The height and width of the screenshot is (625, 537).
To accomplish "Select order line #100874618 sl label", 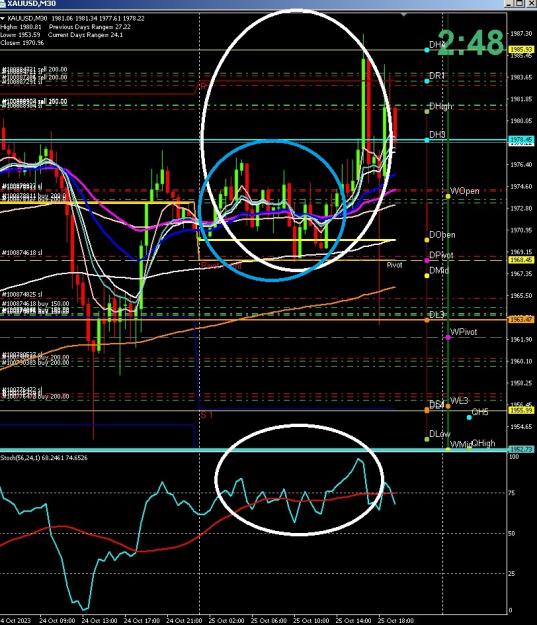I will (22, 253).
